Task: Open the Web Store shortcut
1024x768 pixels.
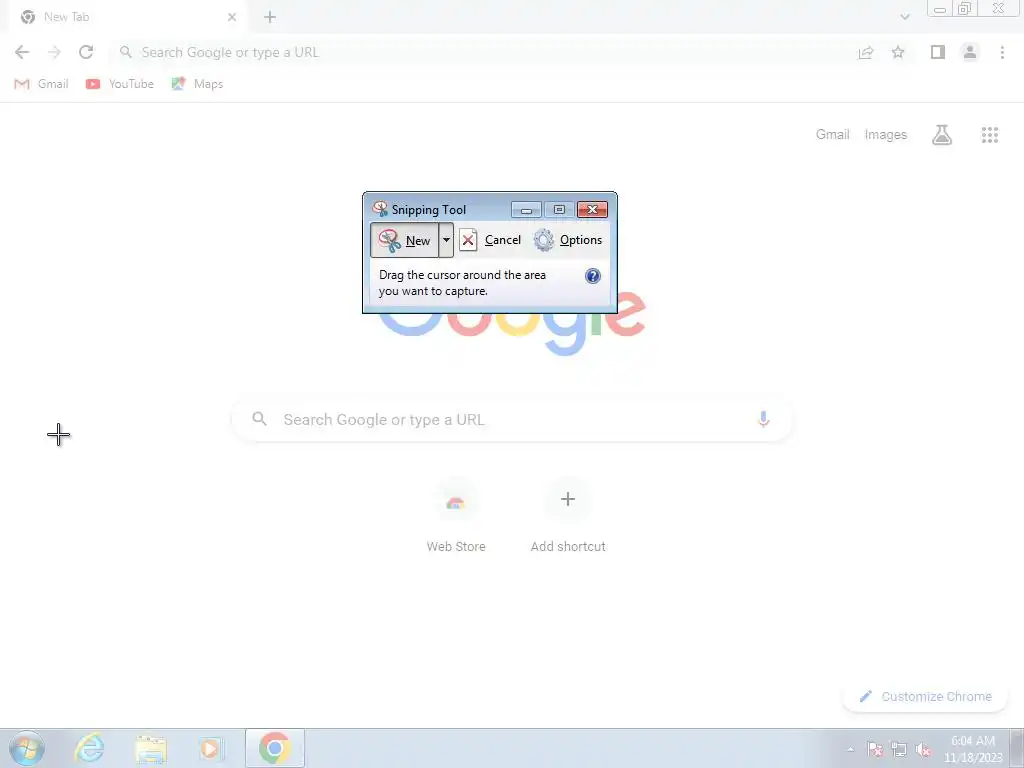Action: pyautogui.click(x=456, y=517)
